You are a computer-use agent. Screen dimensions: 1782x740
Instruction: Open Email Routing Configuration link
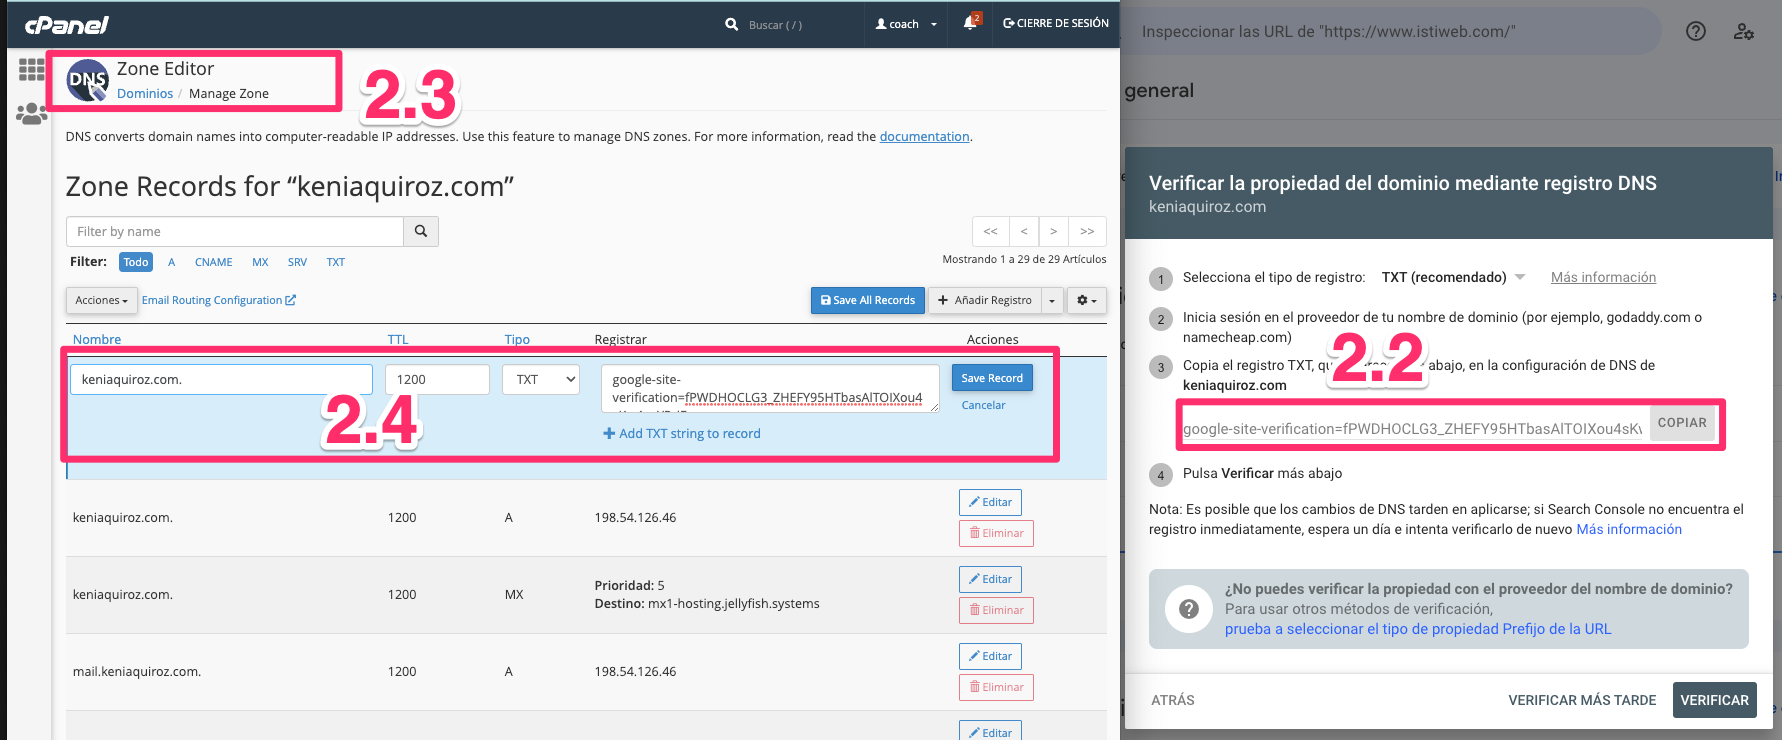219,300
